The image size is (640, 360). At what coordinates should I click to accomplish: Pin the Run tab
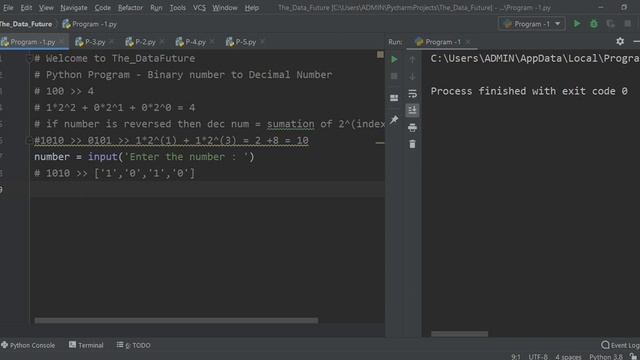(394, 120)
